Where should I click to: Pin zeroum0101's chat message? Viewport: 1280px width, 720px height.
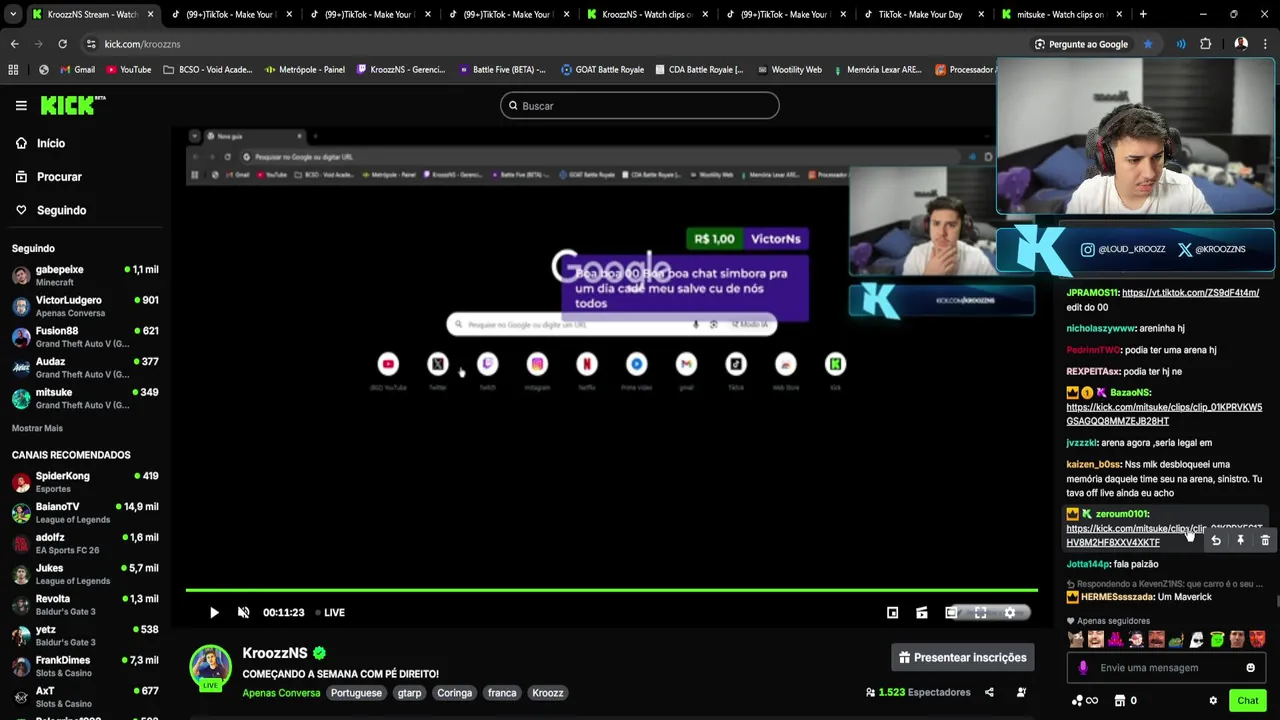[x=1240, y=541]
